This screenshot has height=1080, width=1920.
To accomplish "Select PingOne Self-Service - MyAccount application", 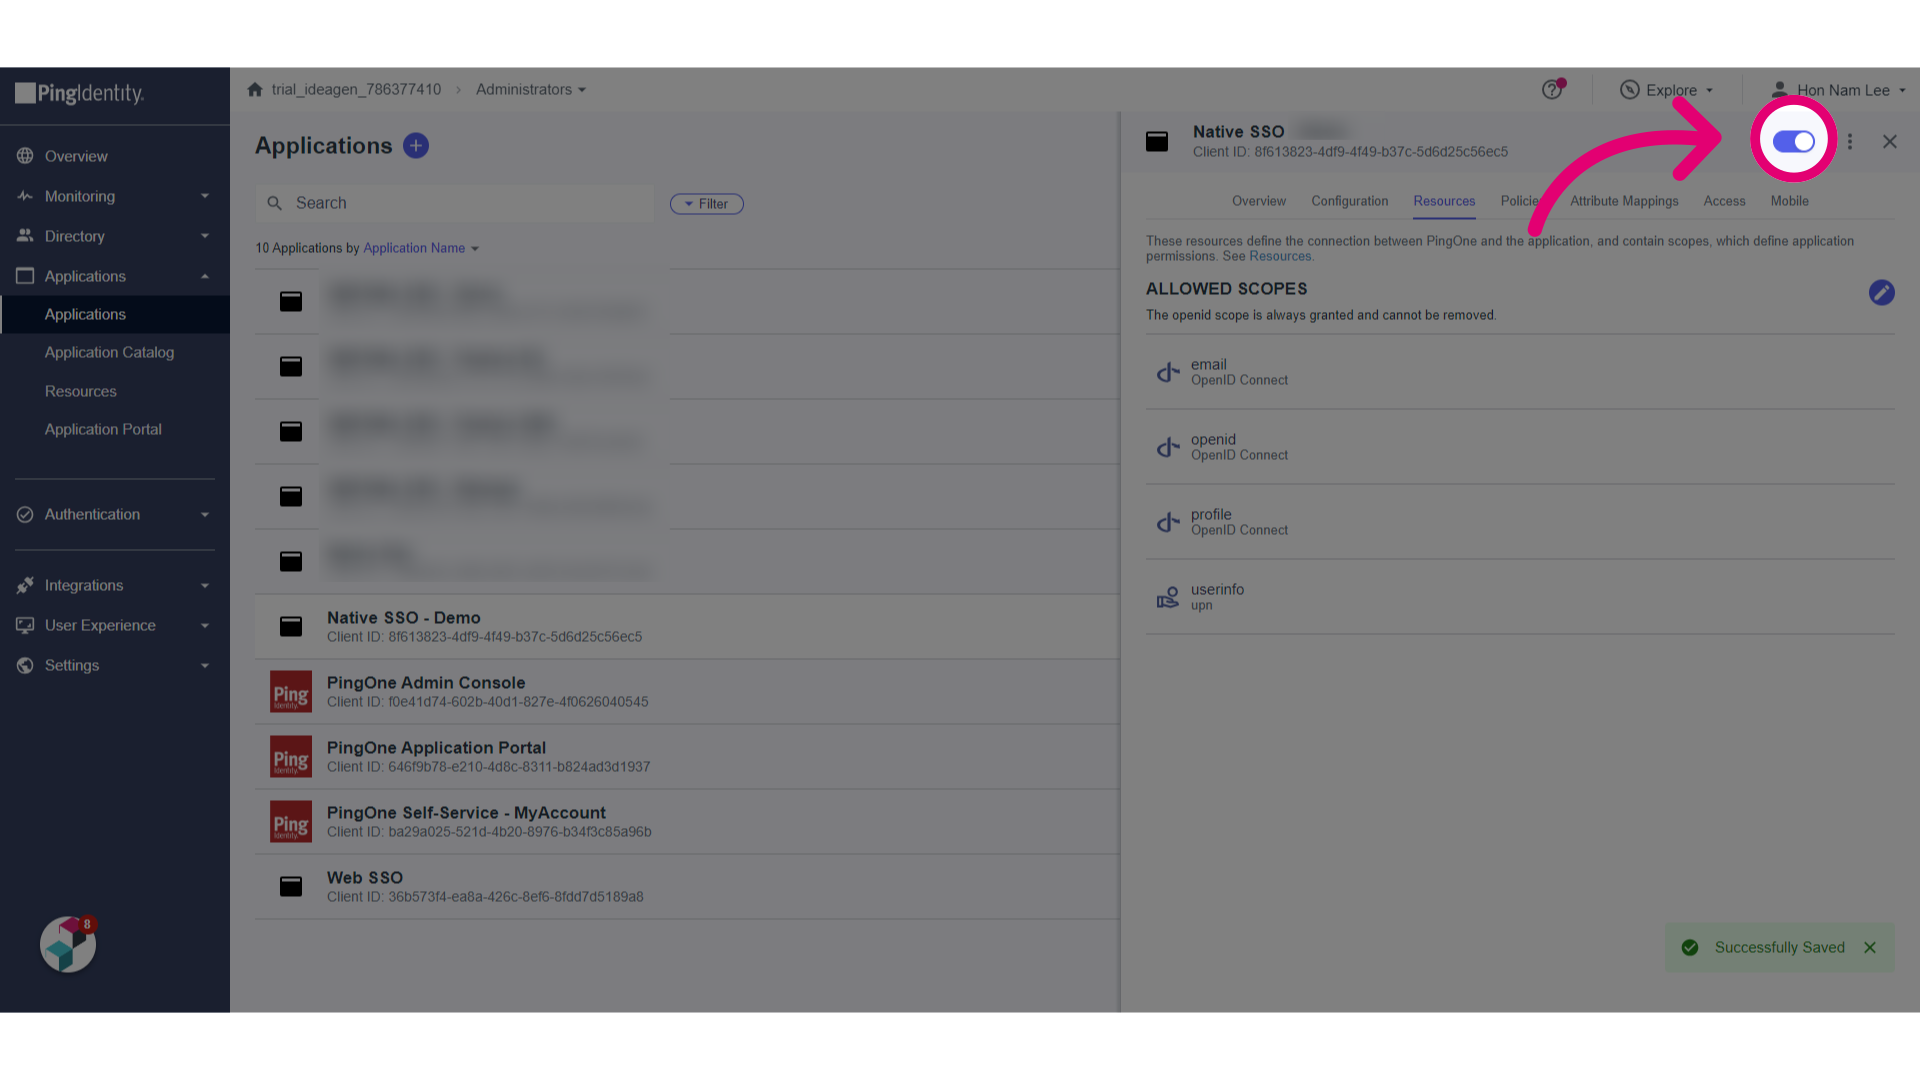I will click(x=687, y=821).
